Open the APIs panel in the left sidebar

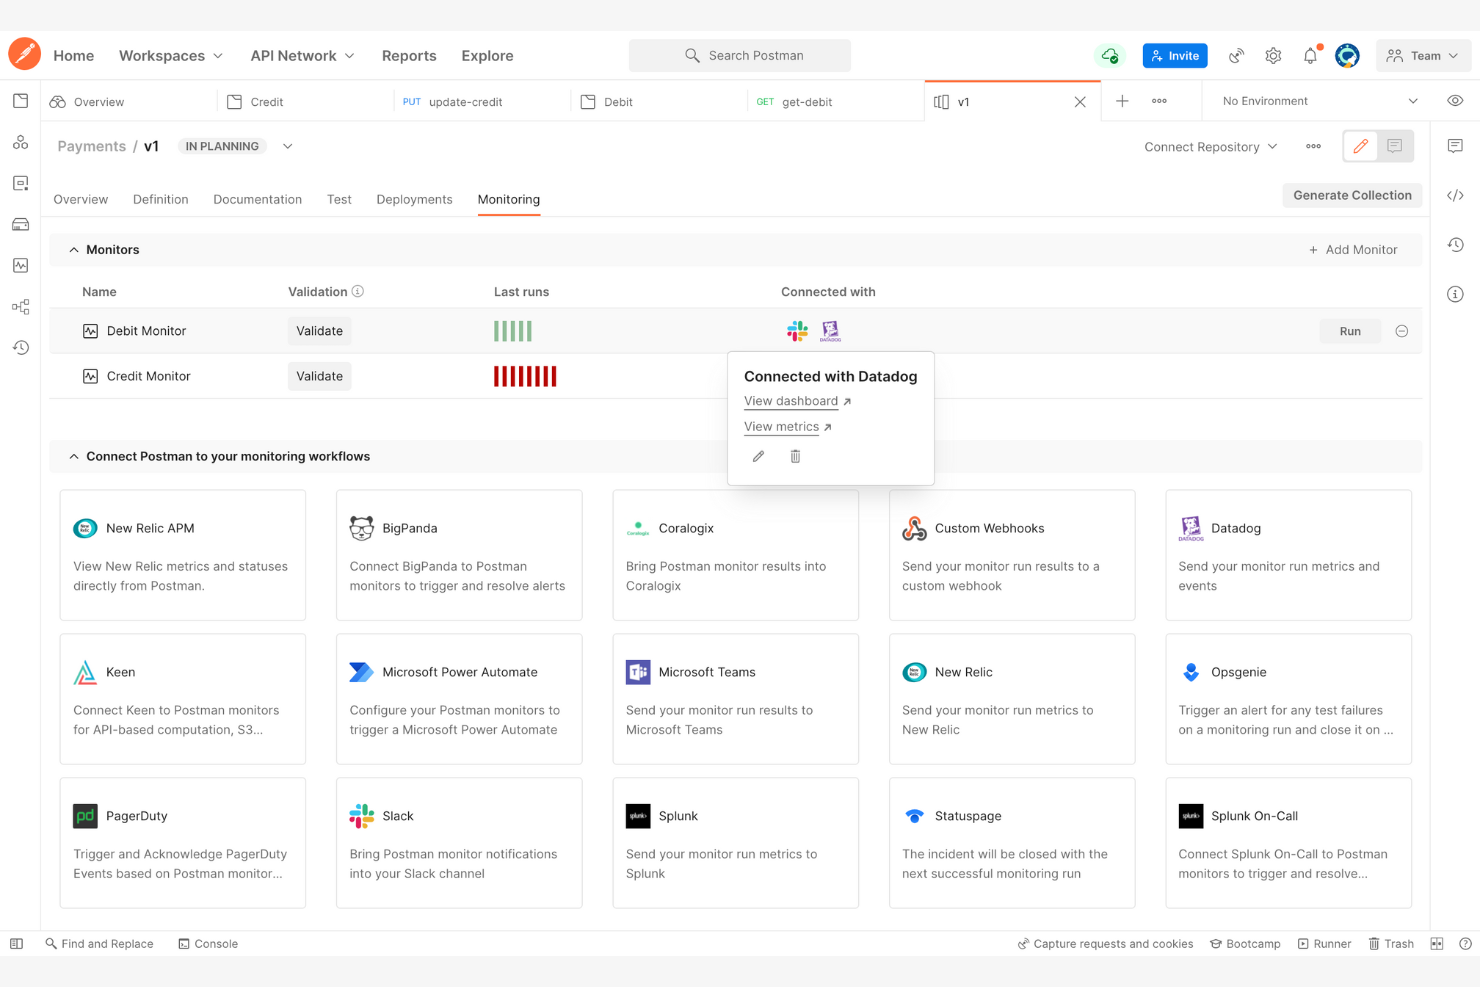click(20, 142)
